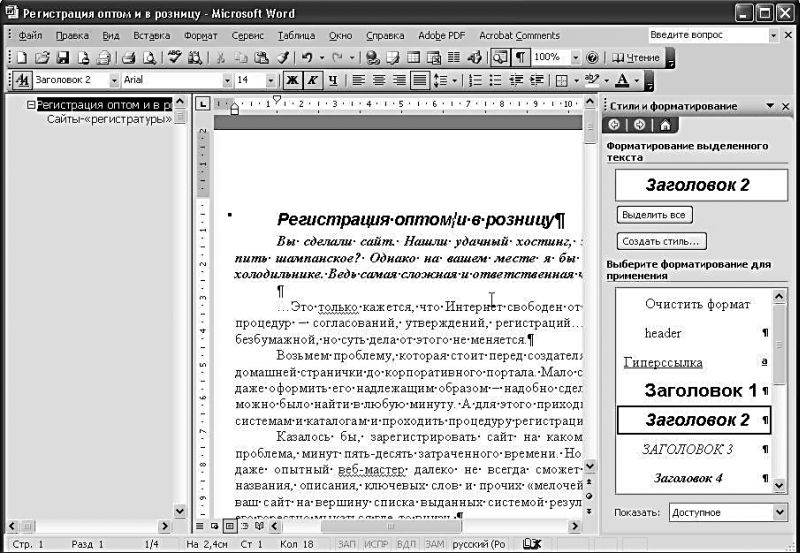The image size is (800, 553).
Task: Click the Undo arrow icon
Action: tap(307, 58)
